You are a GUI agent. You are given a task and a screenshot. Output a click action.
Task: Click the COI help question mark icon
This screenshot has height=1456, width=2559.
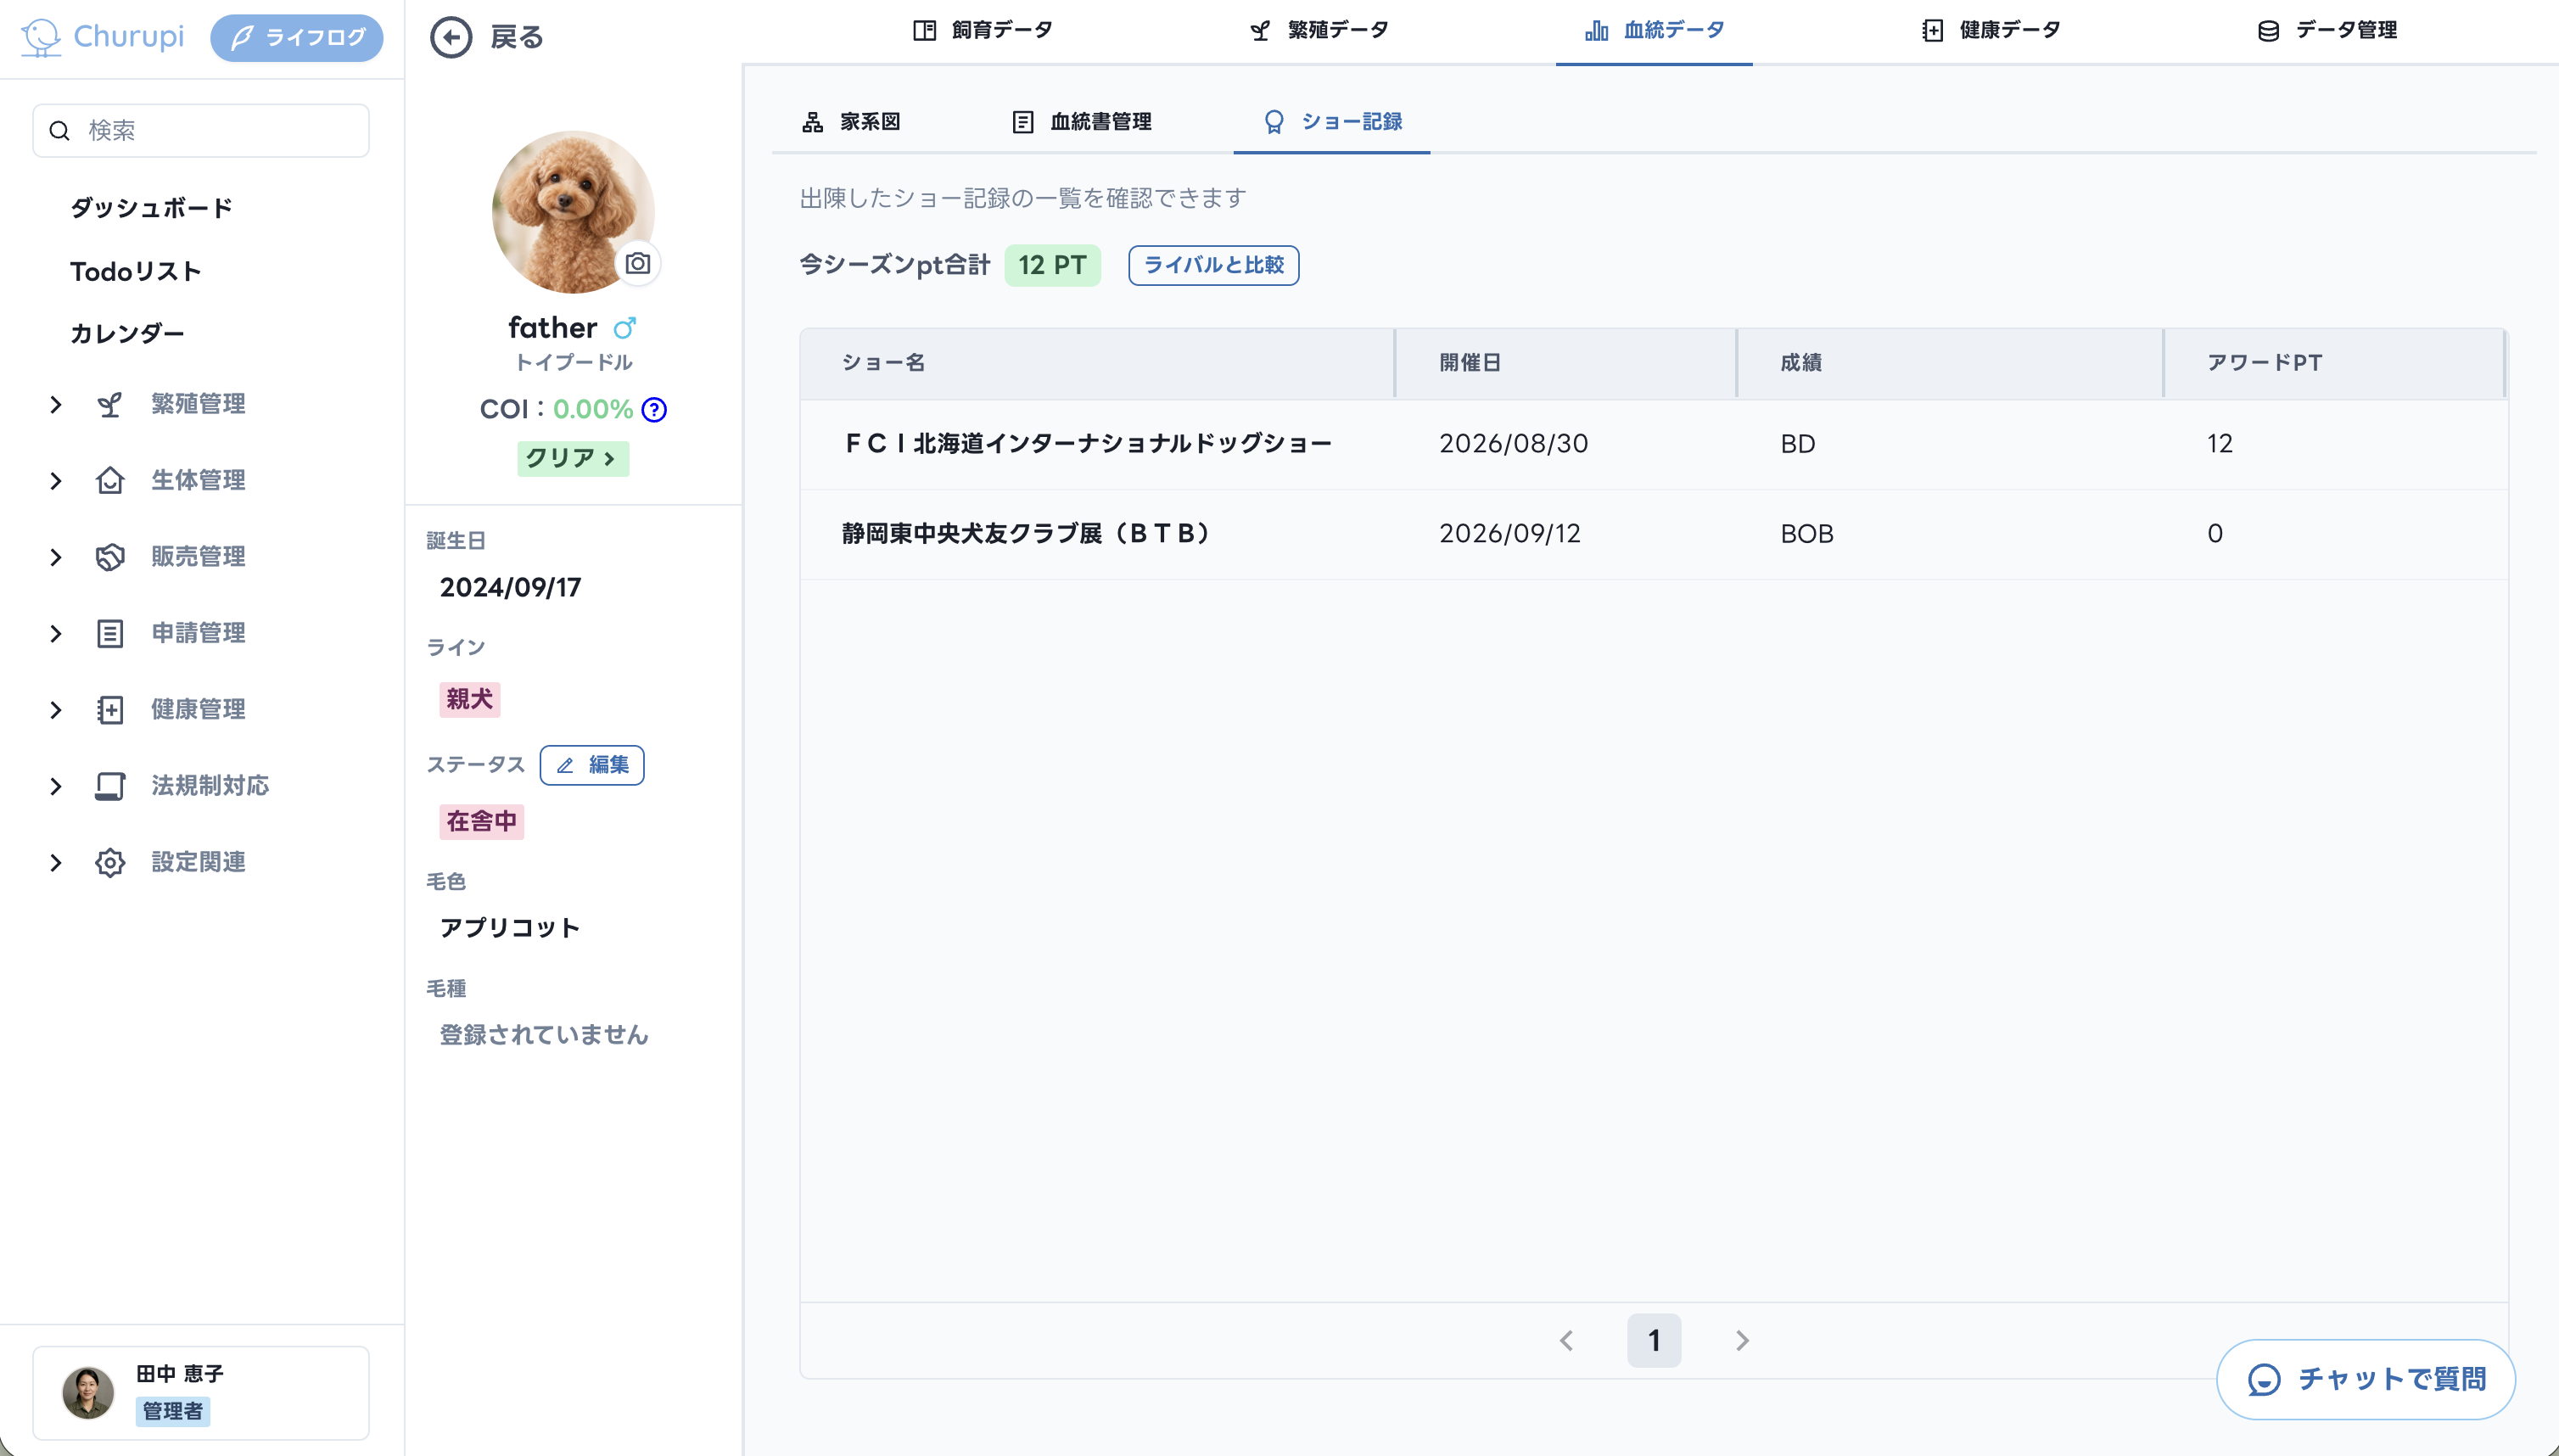pos(654,409)
